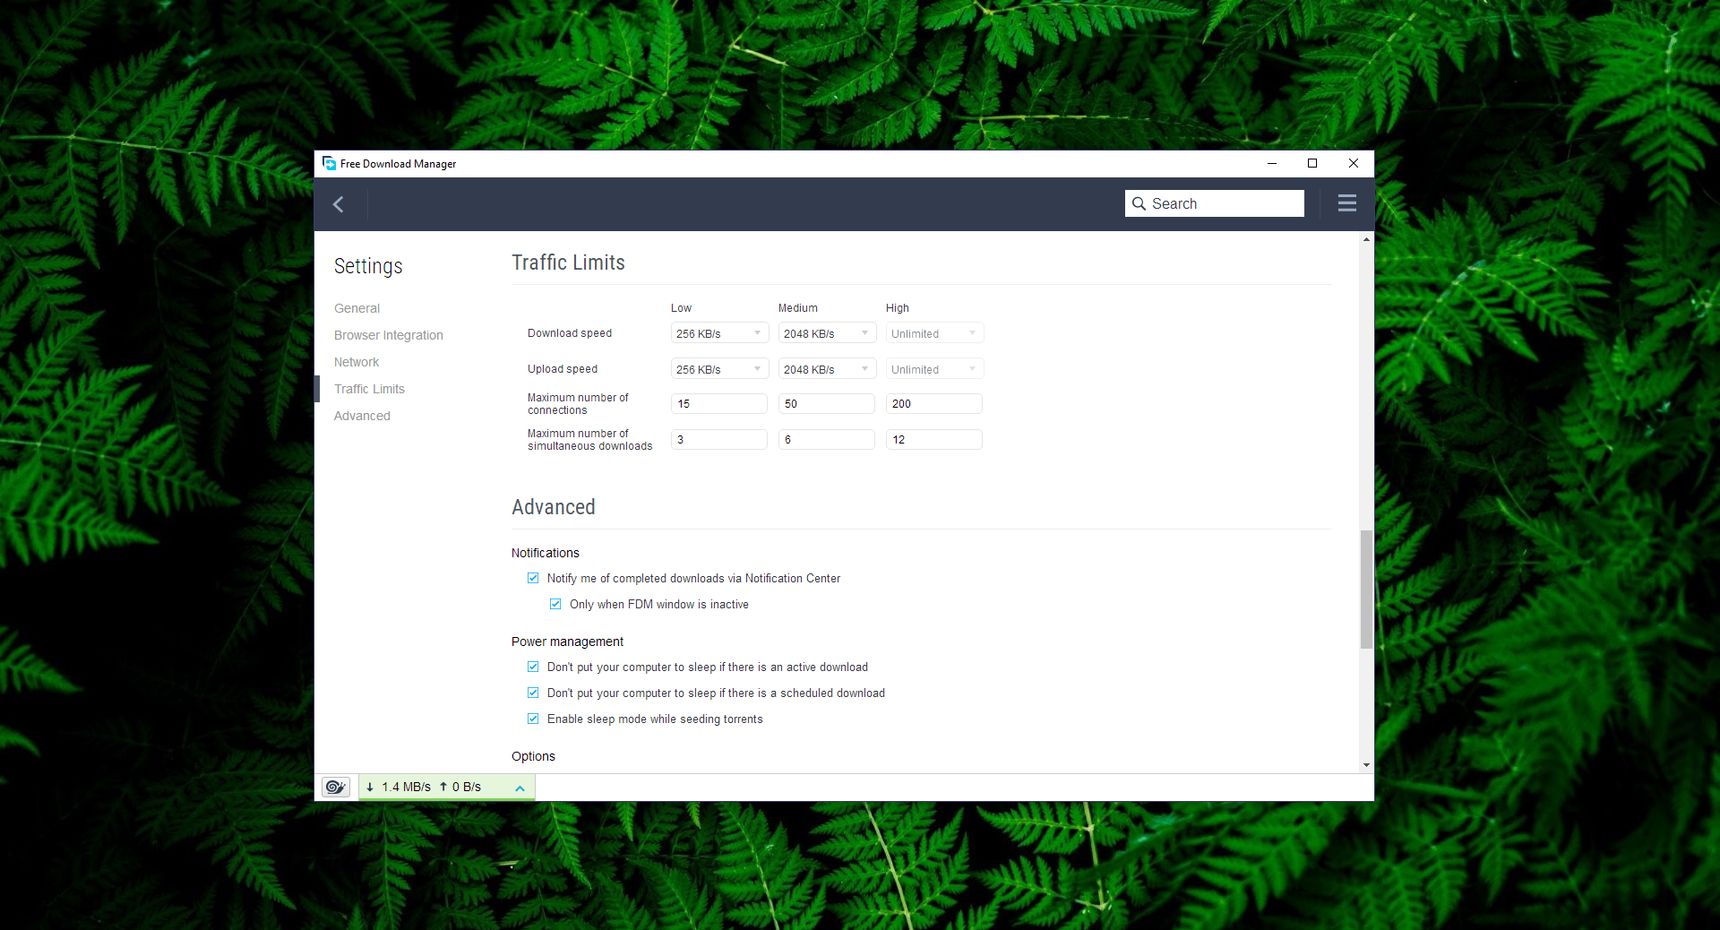The width and height of the screenshot is (1720, 930).
Task: Click the Medium column header
Action: click(x=798, y=308)
